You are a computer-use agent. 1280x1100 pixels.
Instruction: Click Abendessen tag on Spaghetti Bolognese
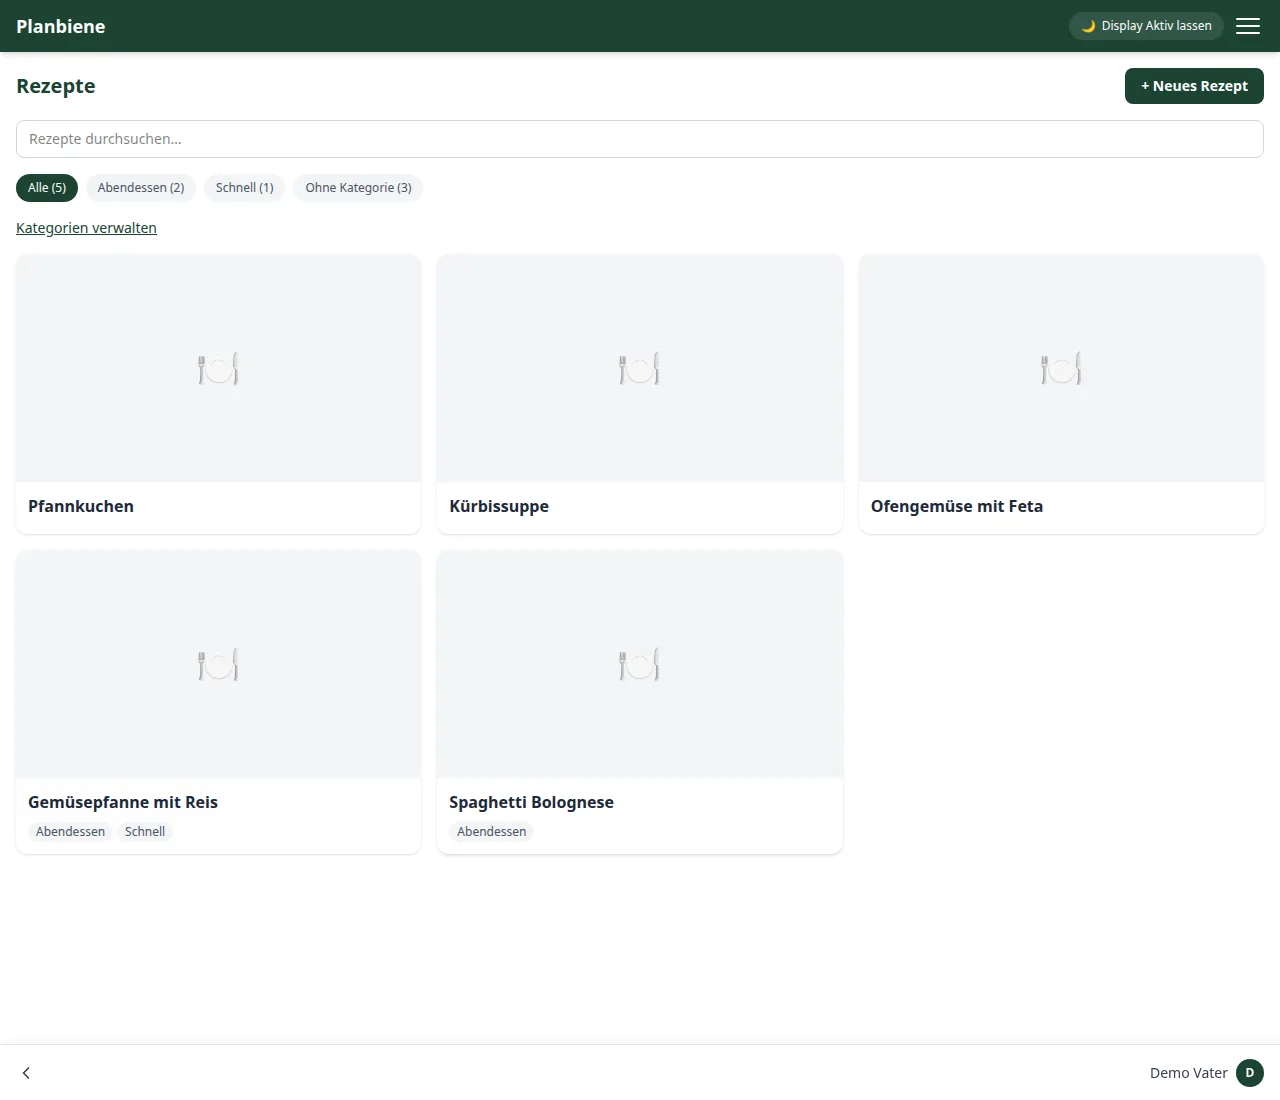[492, 832]
